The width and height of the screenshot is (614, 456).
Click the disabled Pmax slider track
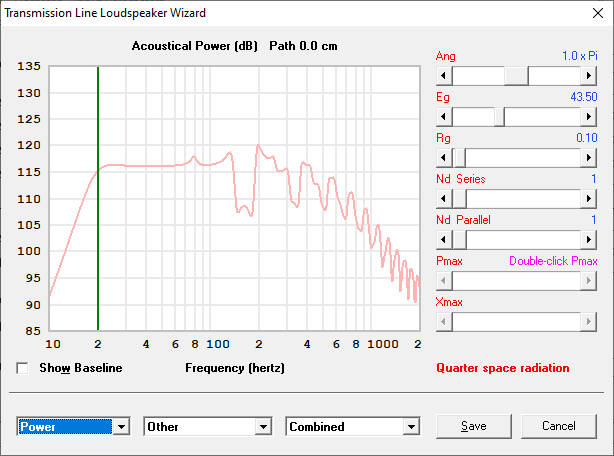coord(516,281)
